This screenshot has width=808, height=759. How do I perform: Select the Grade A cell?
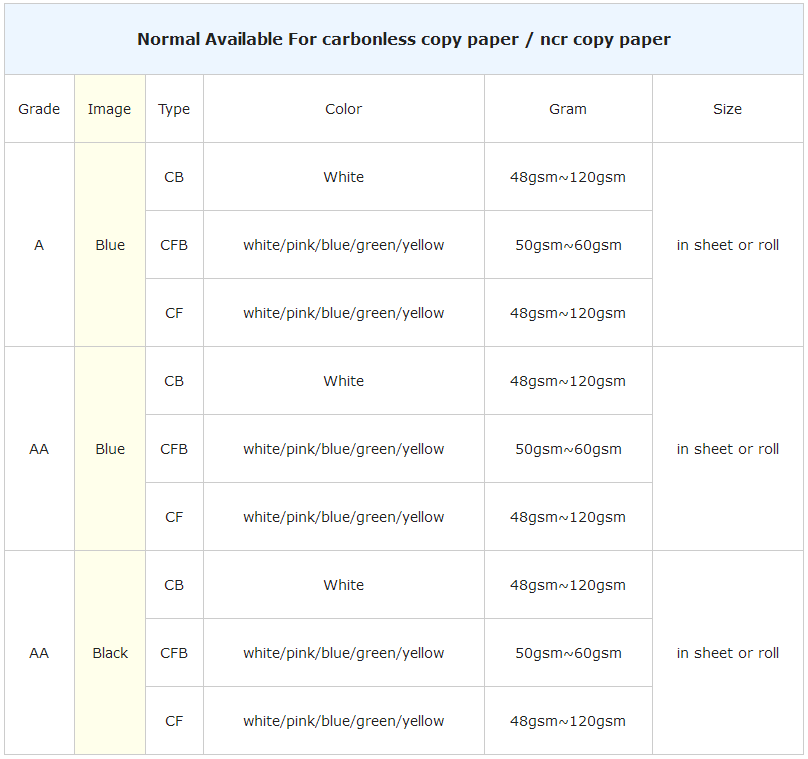(x=39, y=245)
